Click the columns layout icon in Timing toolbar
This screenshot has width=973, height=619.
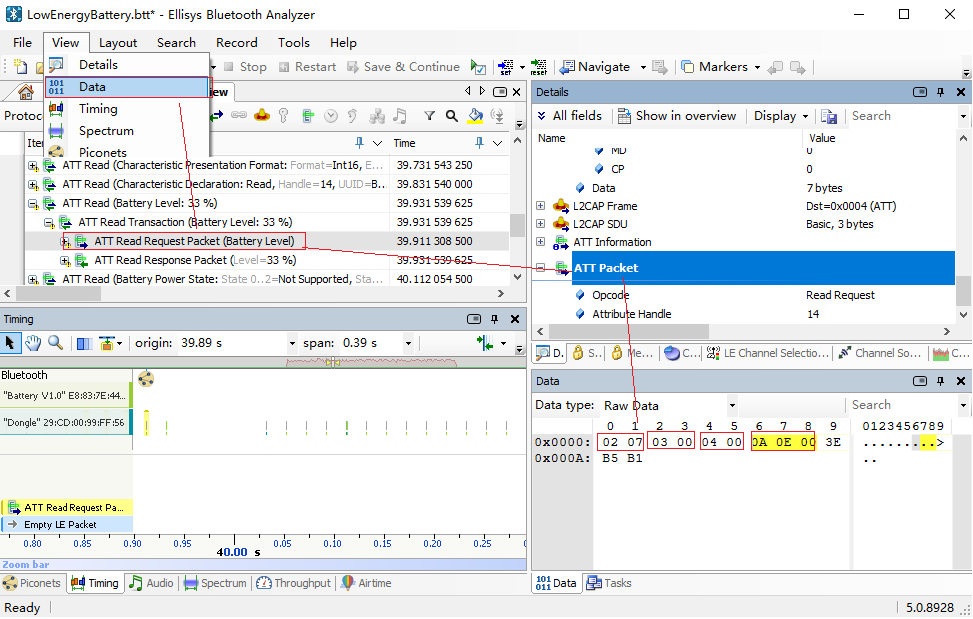84,343
